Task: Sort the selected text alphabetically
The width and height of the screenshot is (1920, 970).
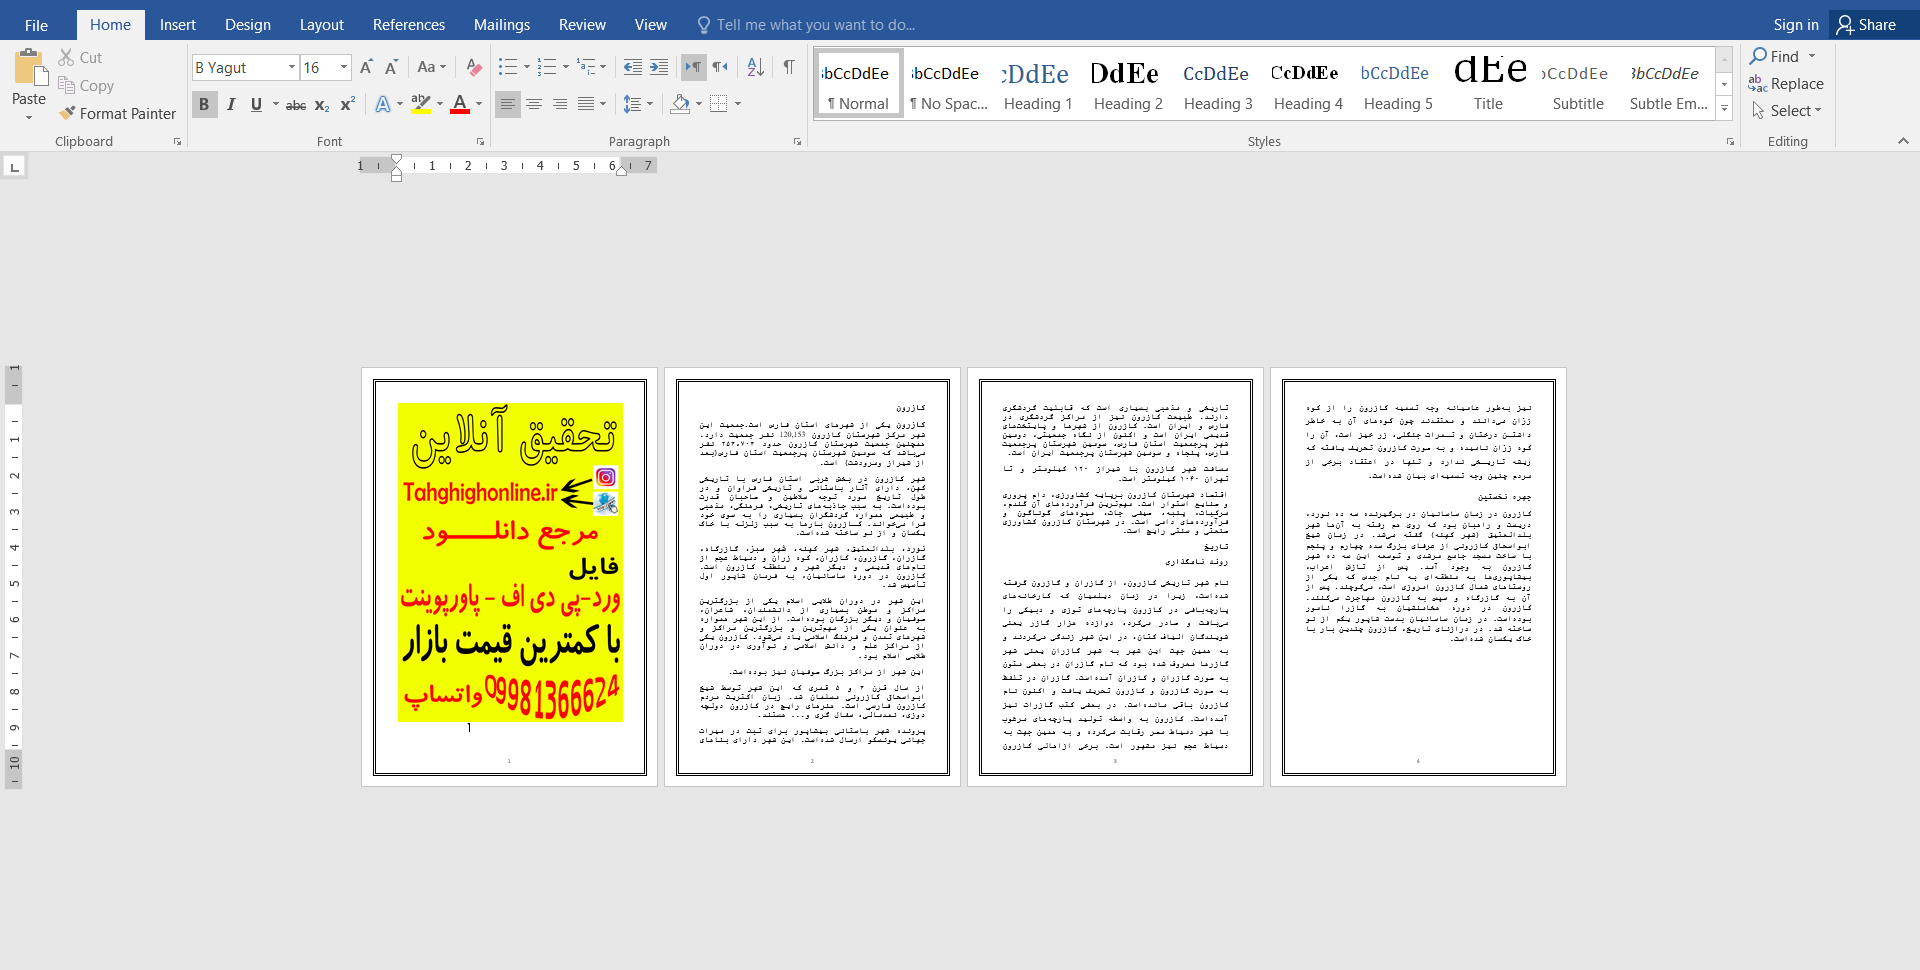Action: click(x=756, y=67)
